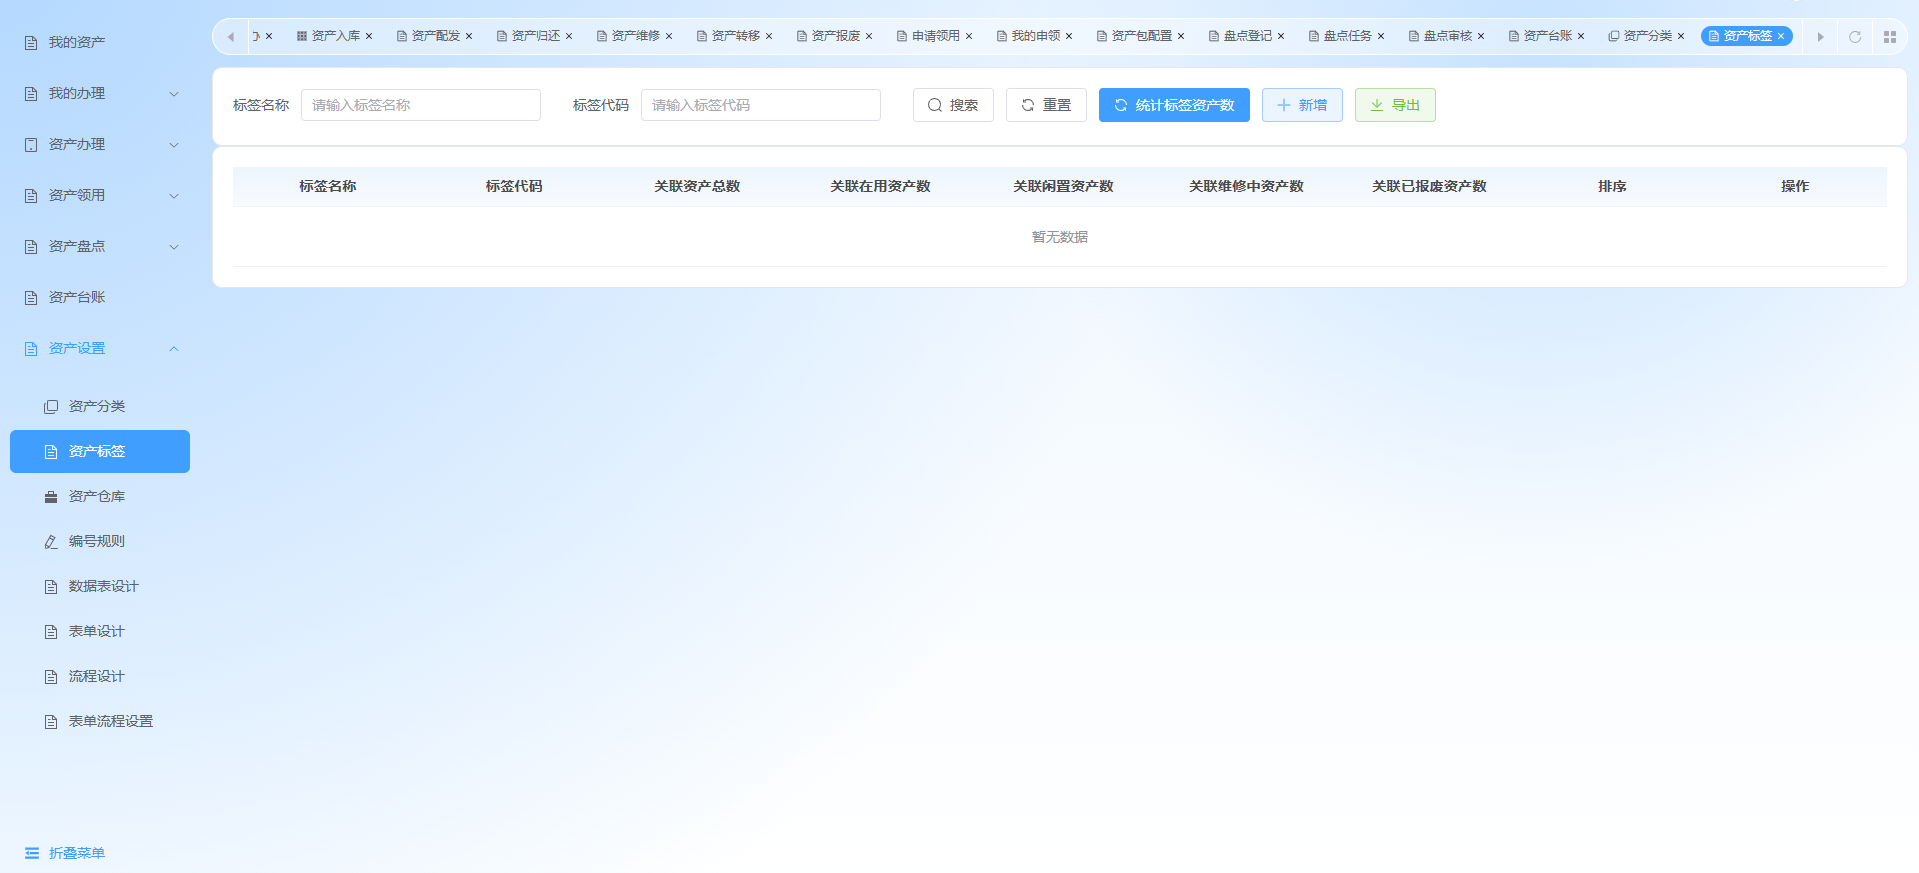
Task: Close the 我的申领 tab
Action: pos(1069,36)
